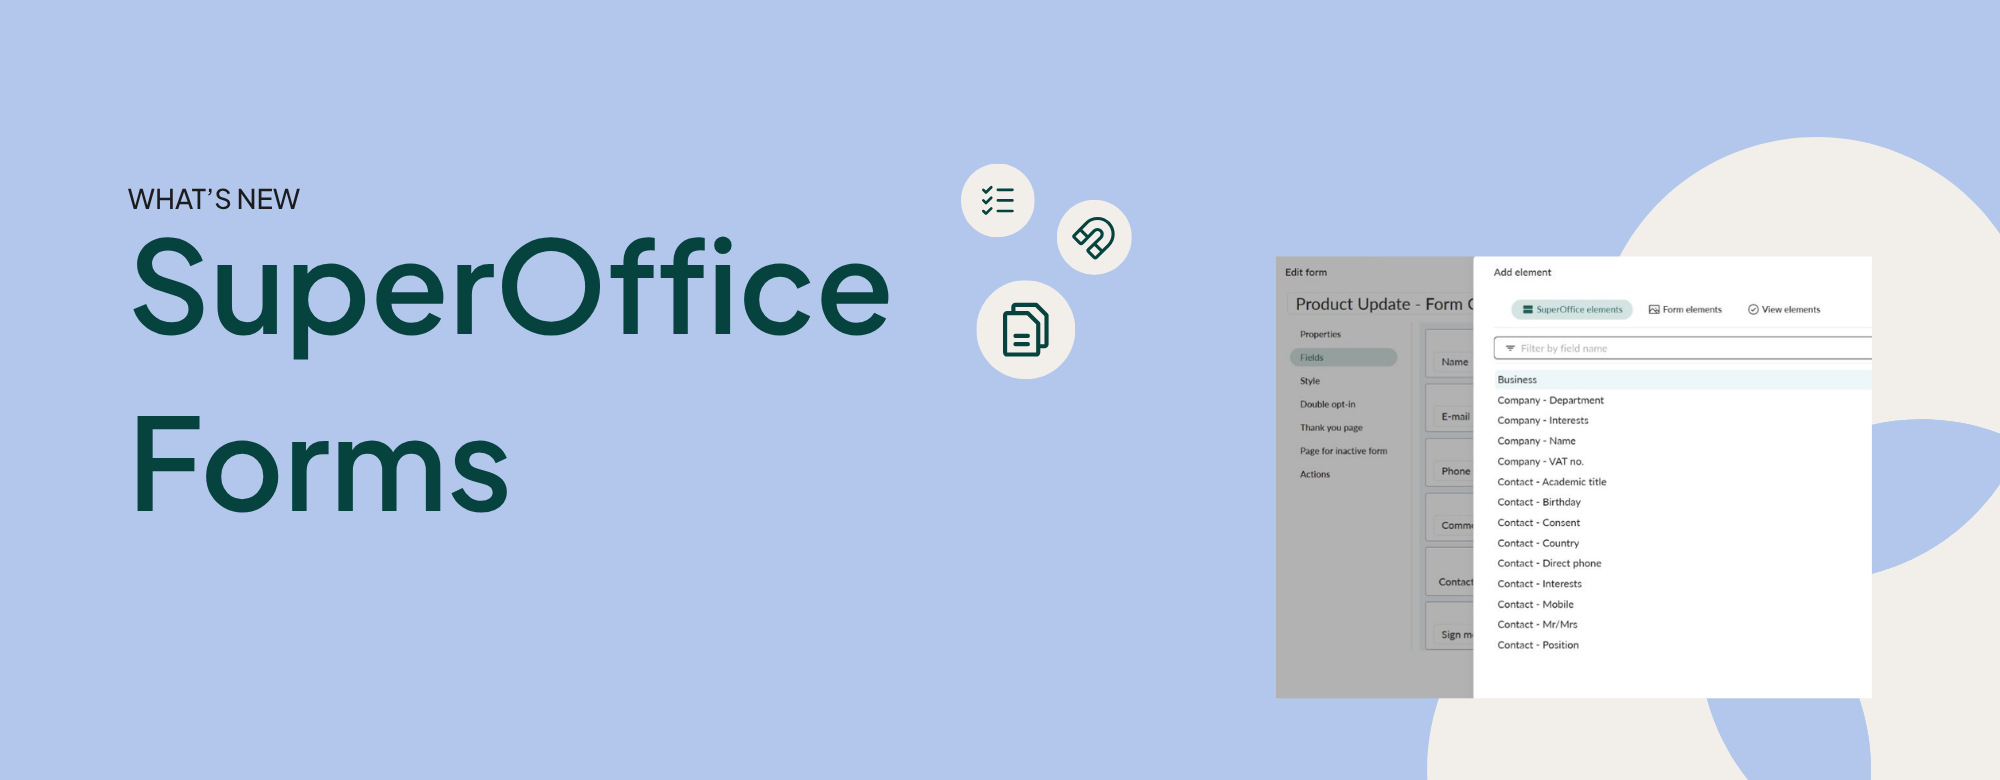
Task: Click the magnet icon circle
Action: pos(1093,238)
